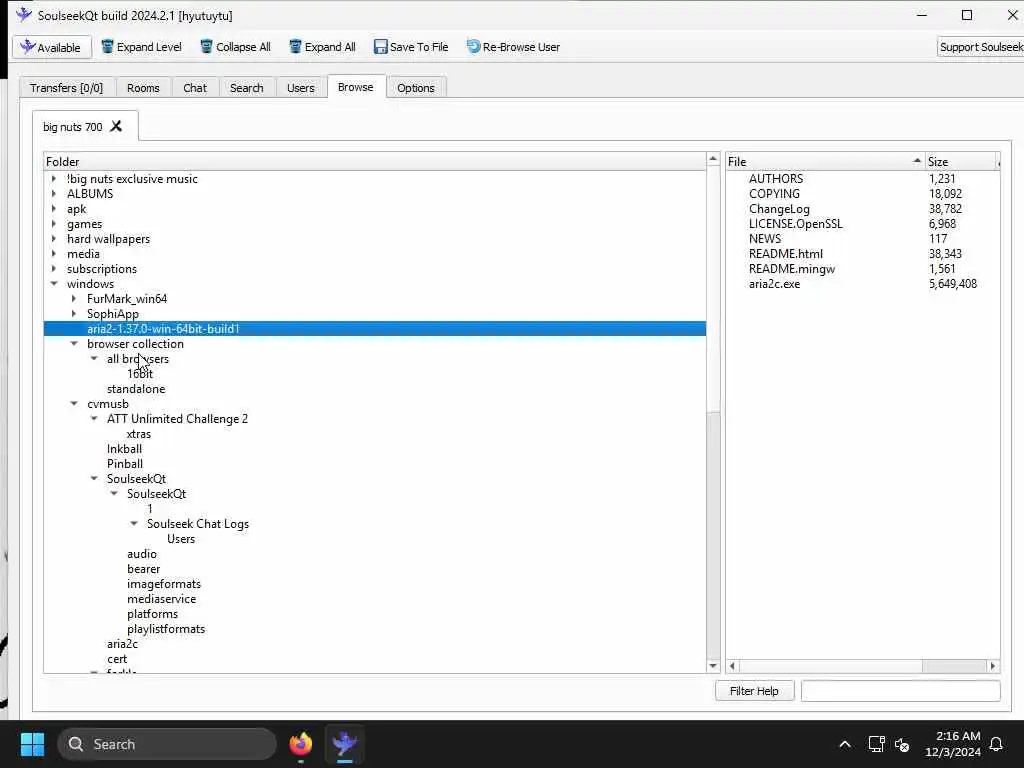Expand the hard wallpapers folder arrow
1024x768 pixels.
click(54, 238)
